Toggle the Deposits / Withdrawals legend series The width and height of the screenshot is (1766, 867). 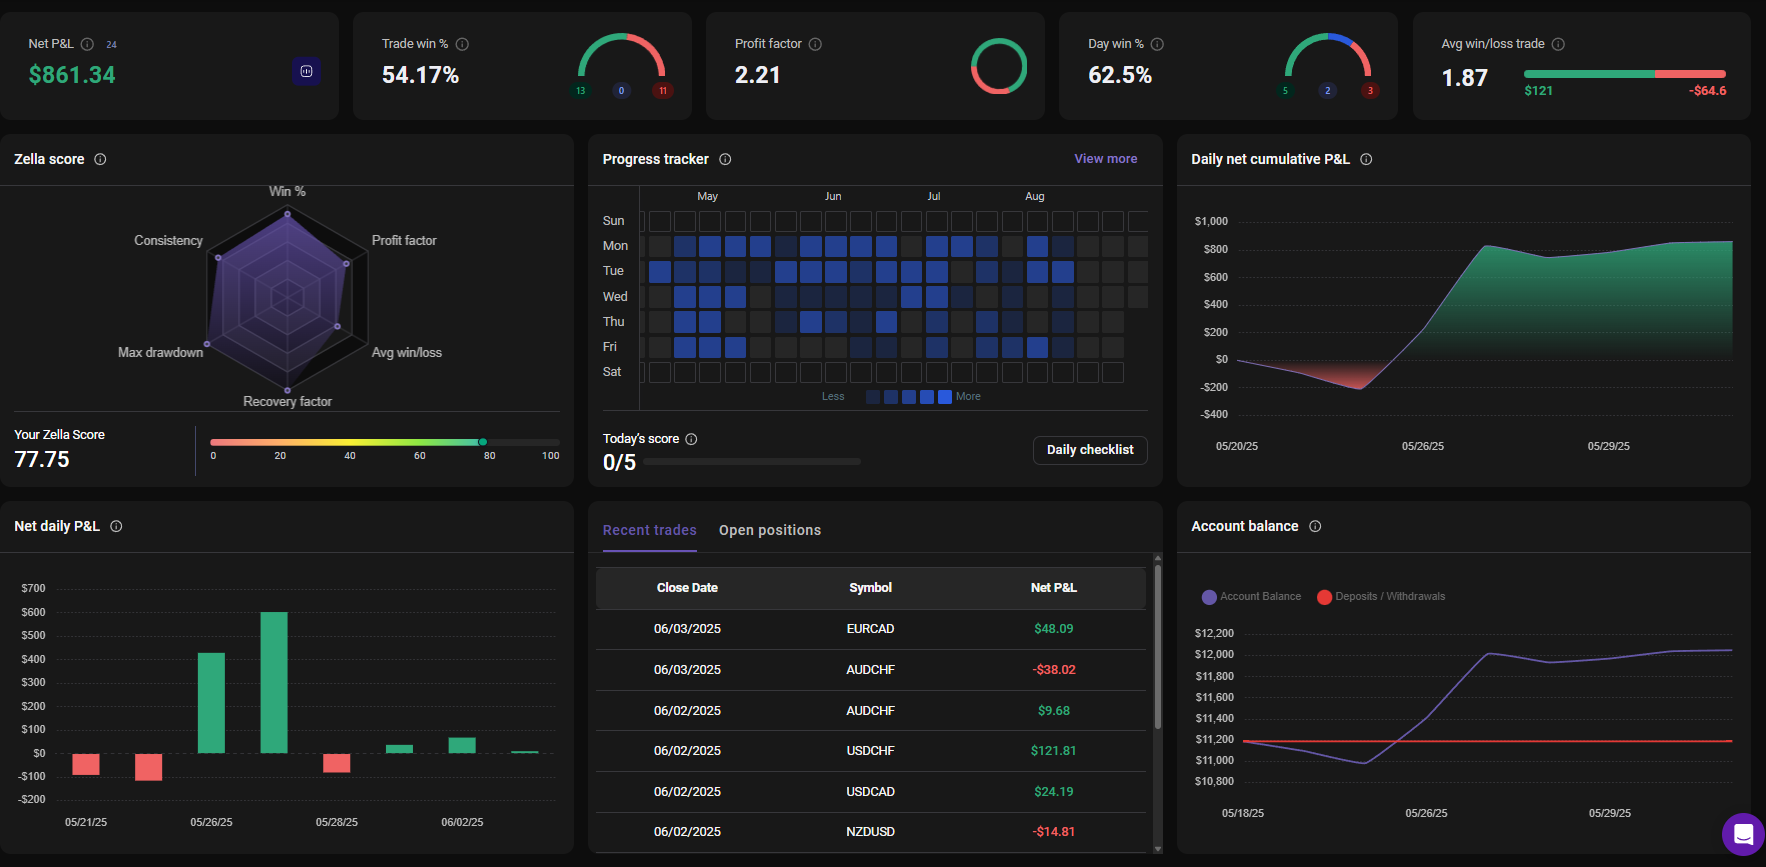click(1381, 597)
